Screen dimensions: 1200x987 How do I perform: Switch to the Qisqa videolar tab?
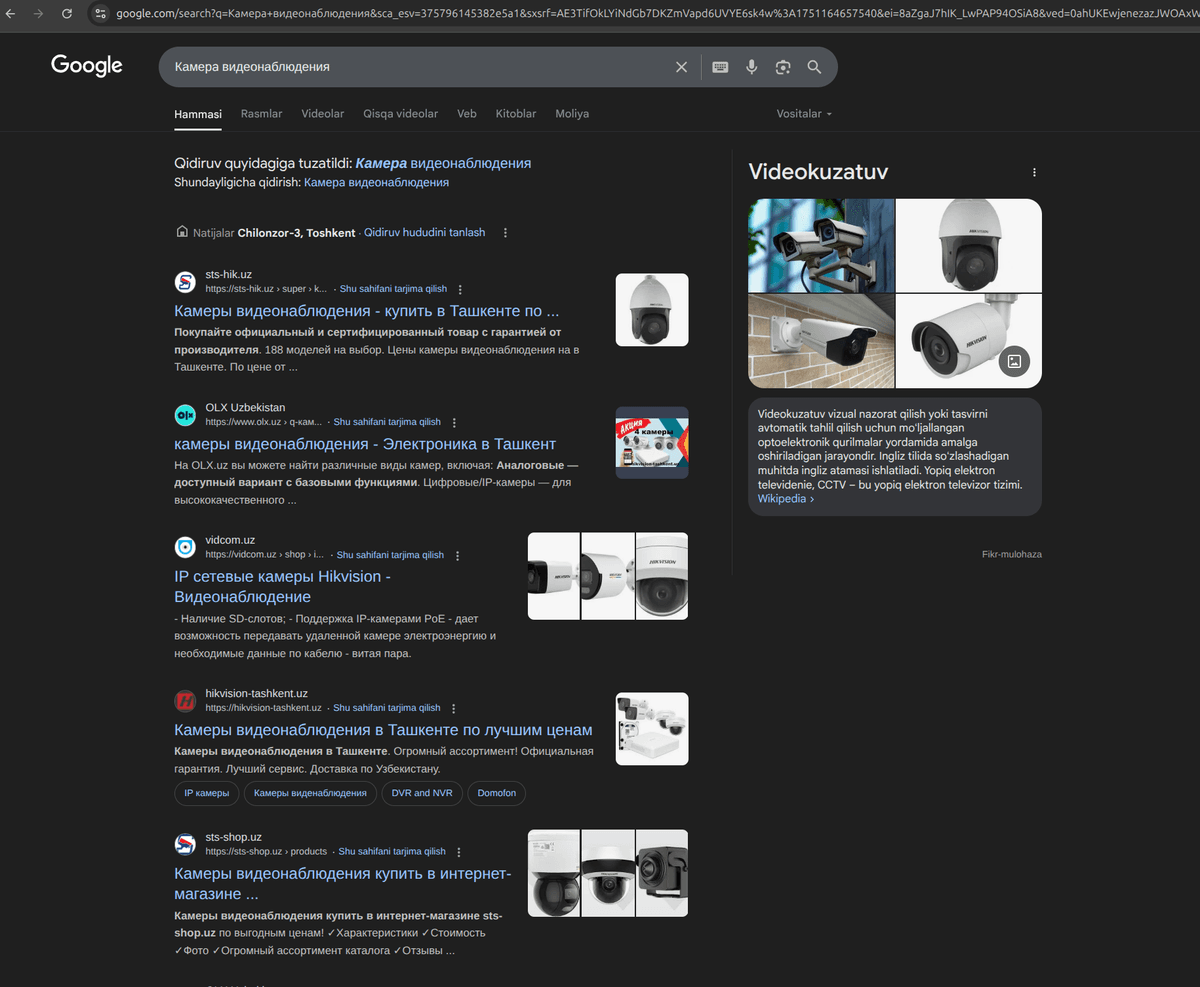[400, 114]
